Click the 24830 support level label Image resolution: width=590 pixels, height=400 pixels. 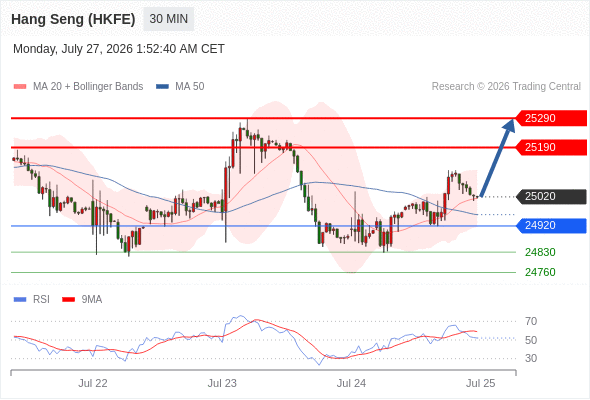(540, 252)
